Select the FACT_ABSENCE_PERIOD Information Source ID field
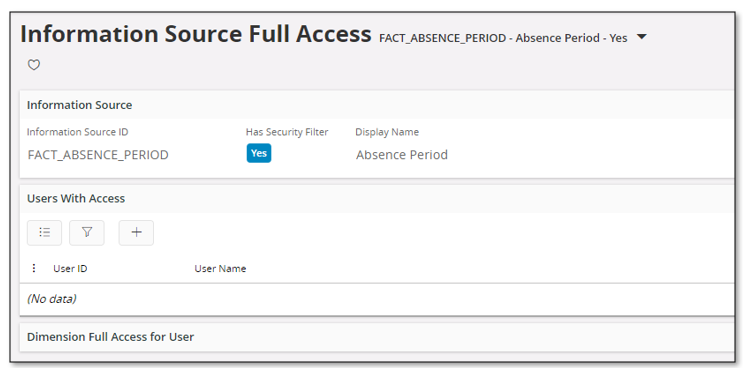 98,155
